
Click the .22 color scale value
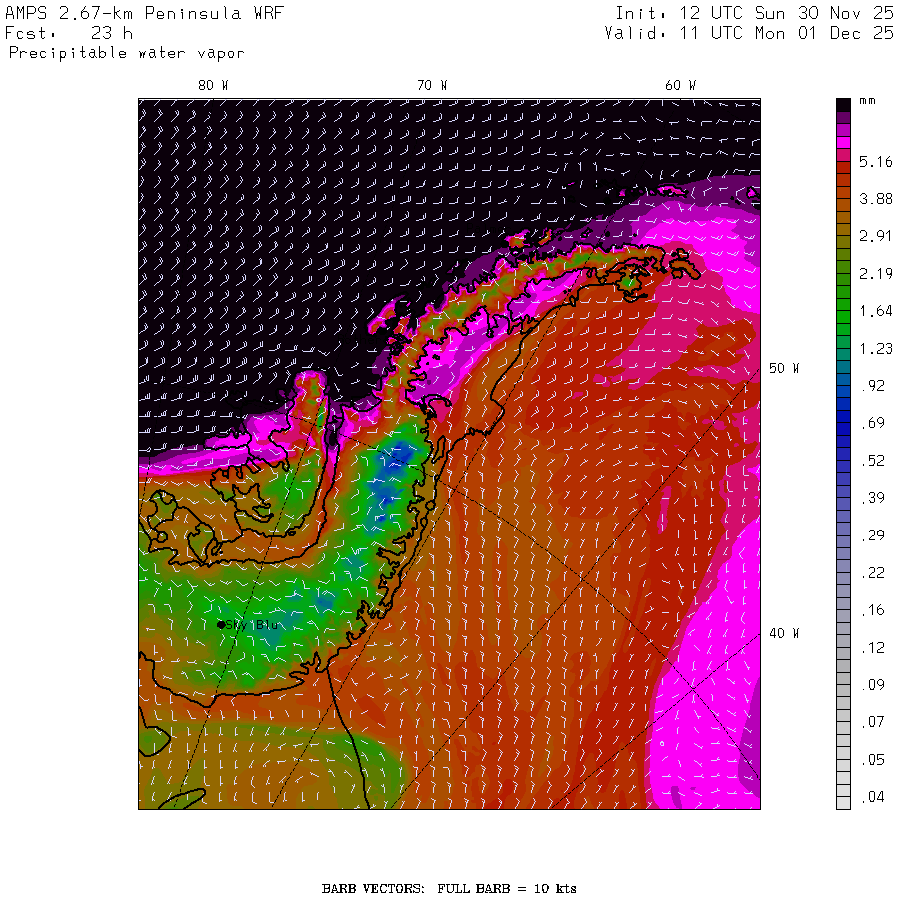[x=874, y=573]
